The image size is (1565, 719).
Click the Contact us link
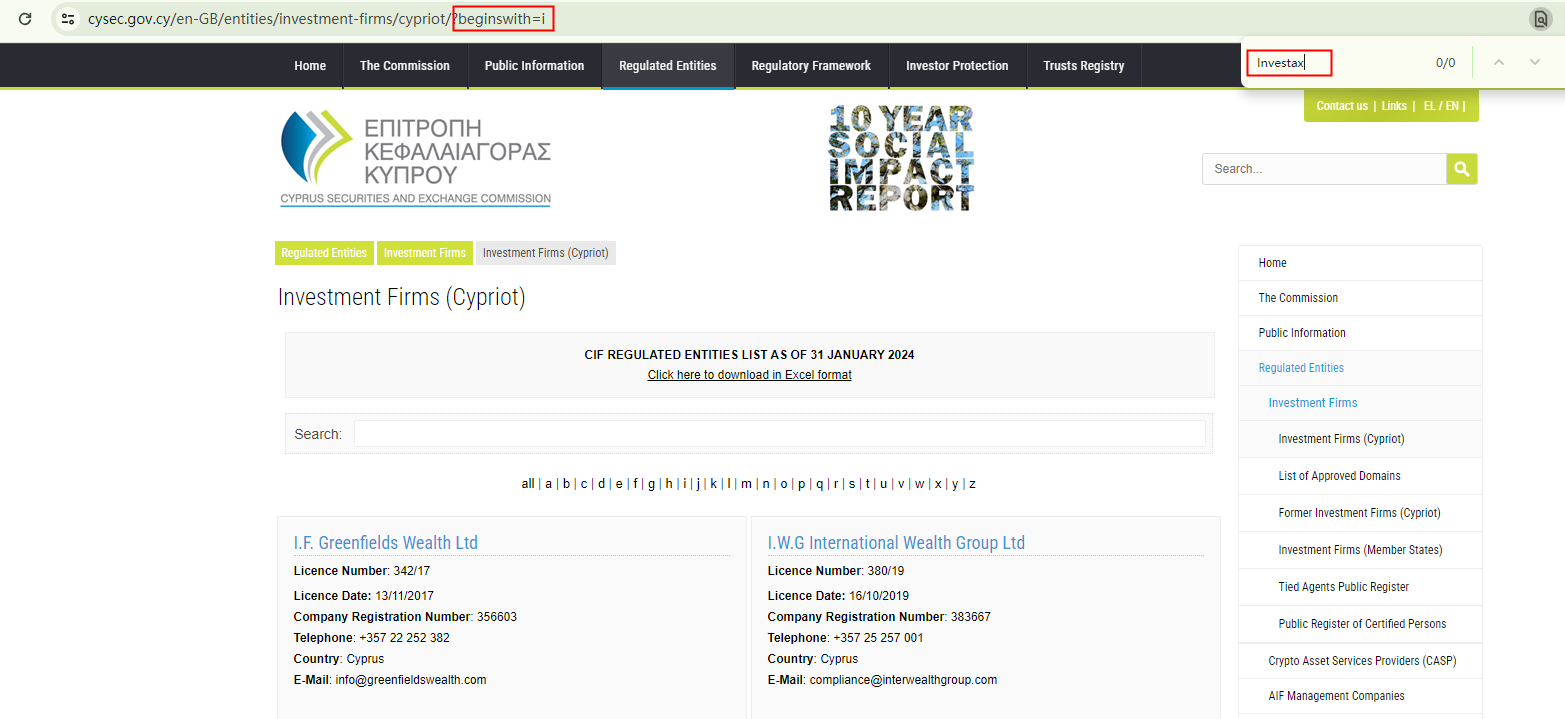1342,106
